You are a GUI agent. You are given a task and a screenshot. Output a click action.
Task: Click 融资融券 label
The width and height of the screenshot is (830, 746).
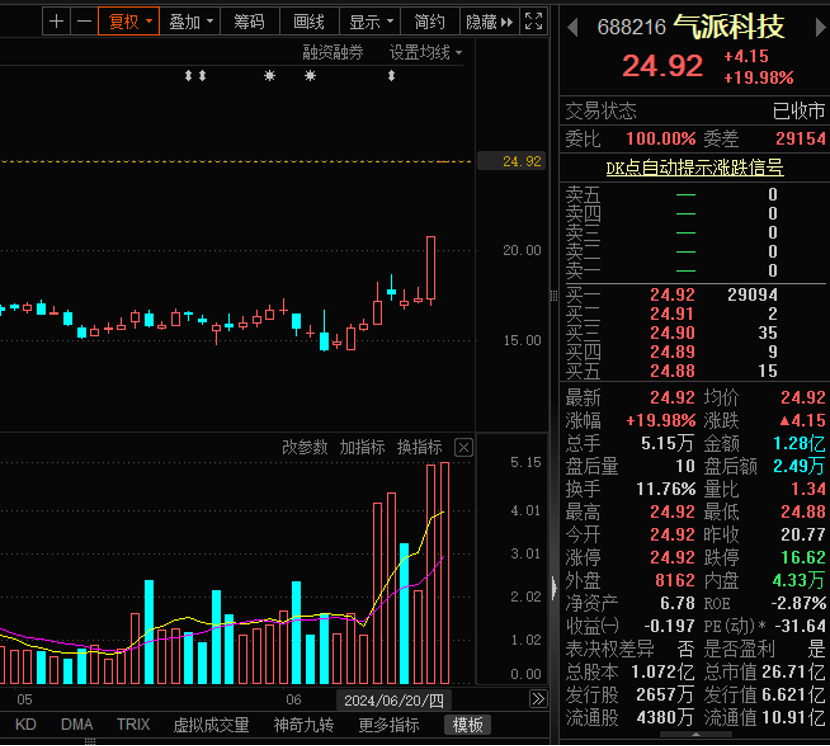point(333,52)
